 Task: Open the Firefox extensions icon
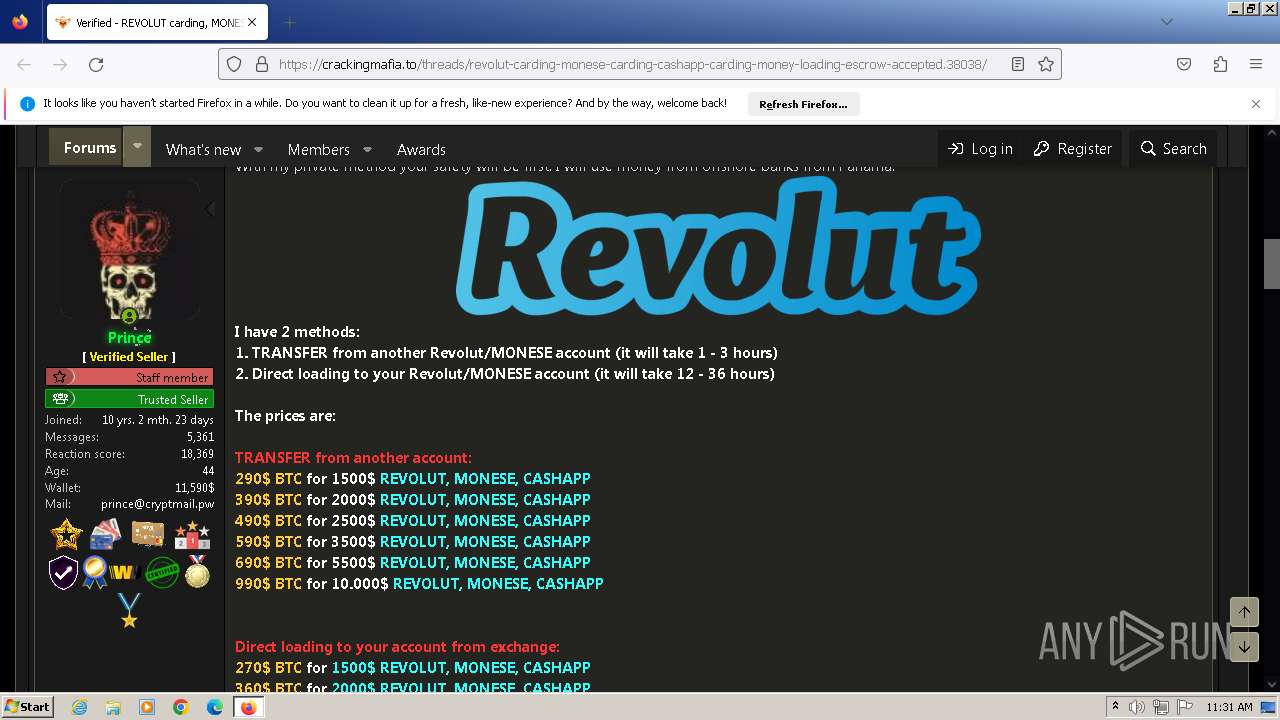1220,64
